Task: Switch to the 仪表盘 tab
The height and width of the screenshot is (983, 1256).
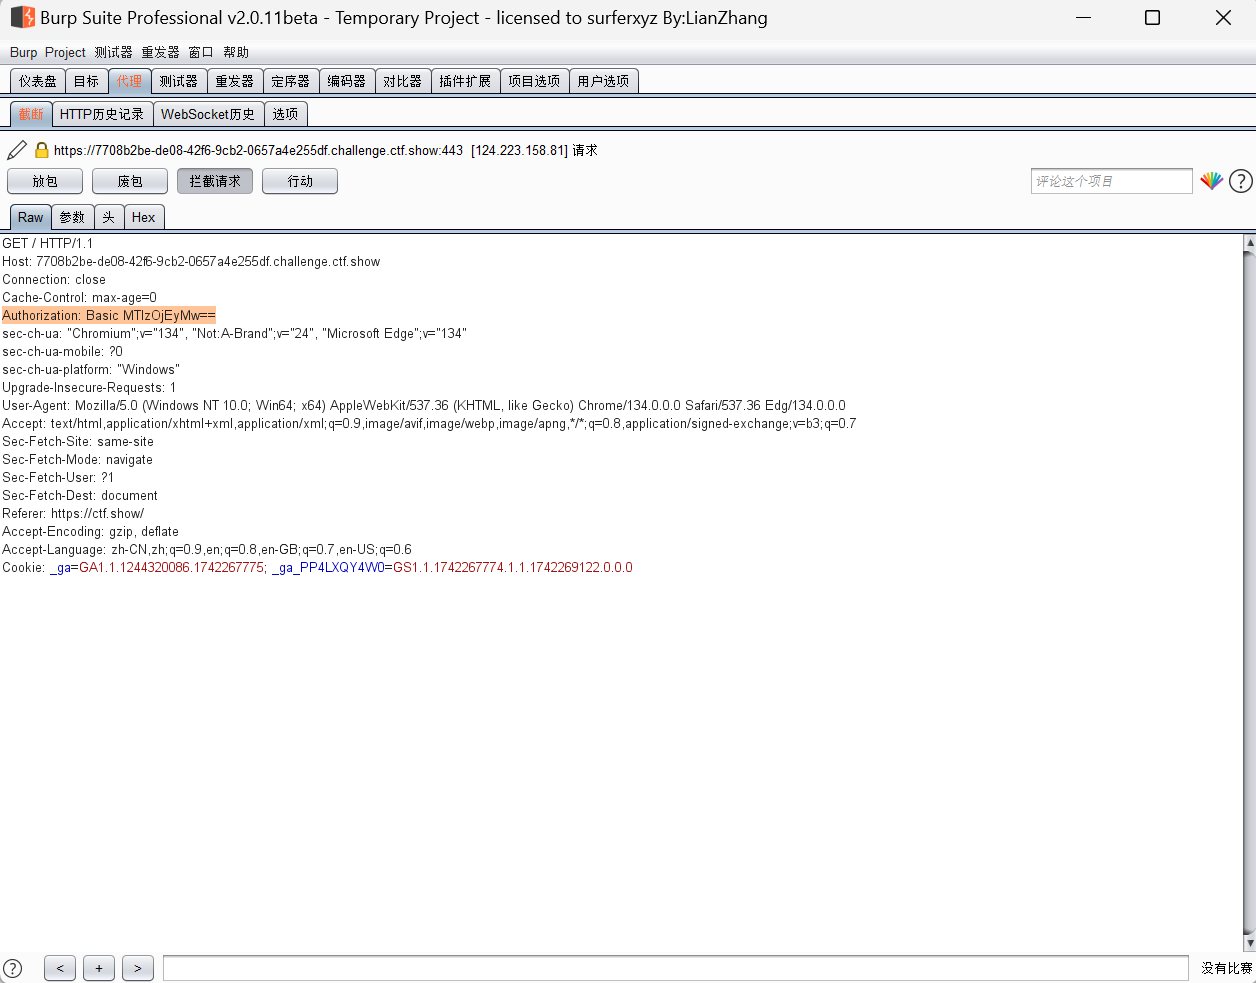Action: point(38,81)
